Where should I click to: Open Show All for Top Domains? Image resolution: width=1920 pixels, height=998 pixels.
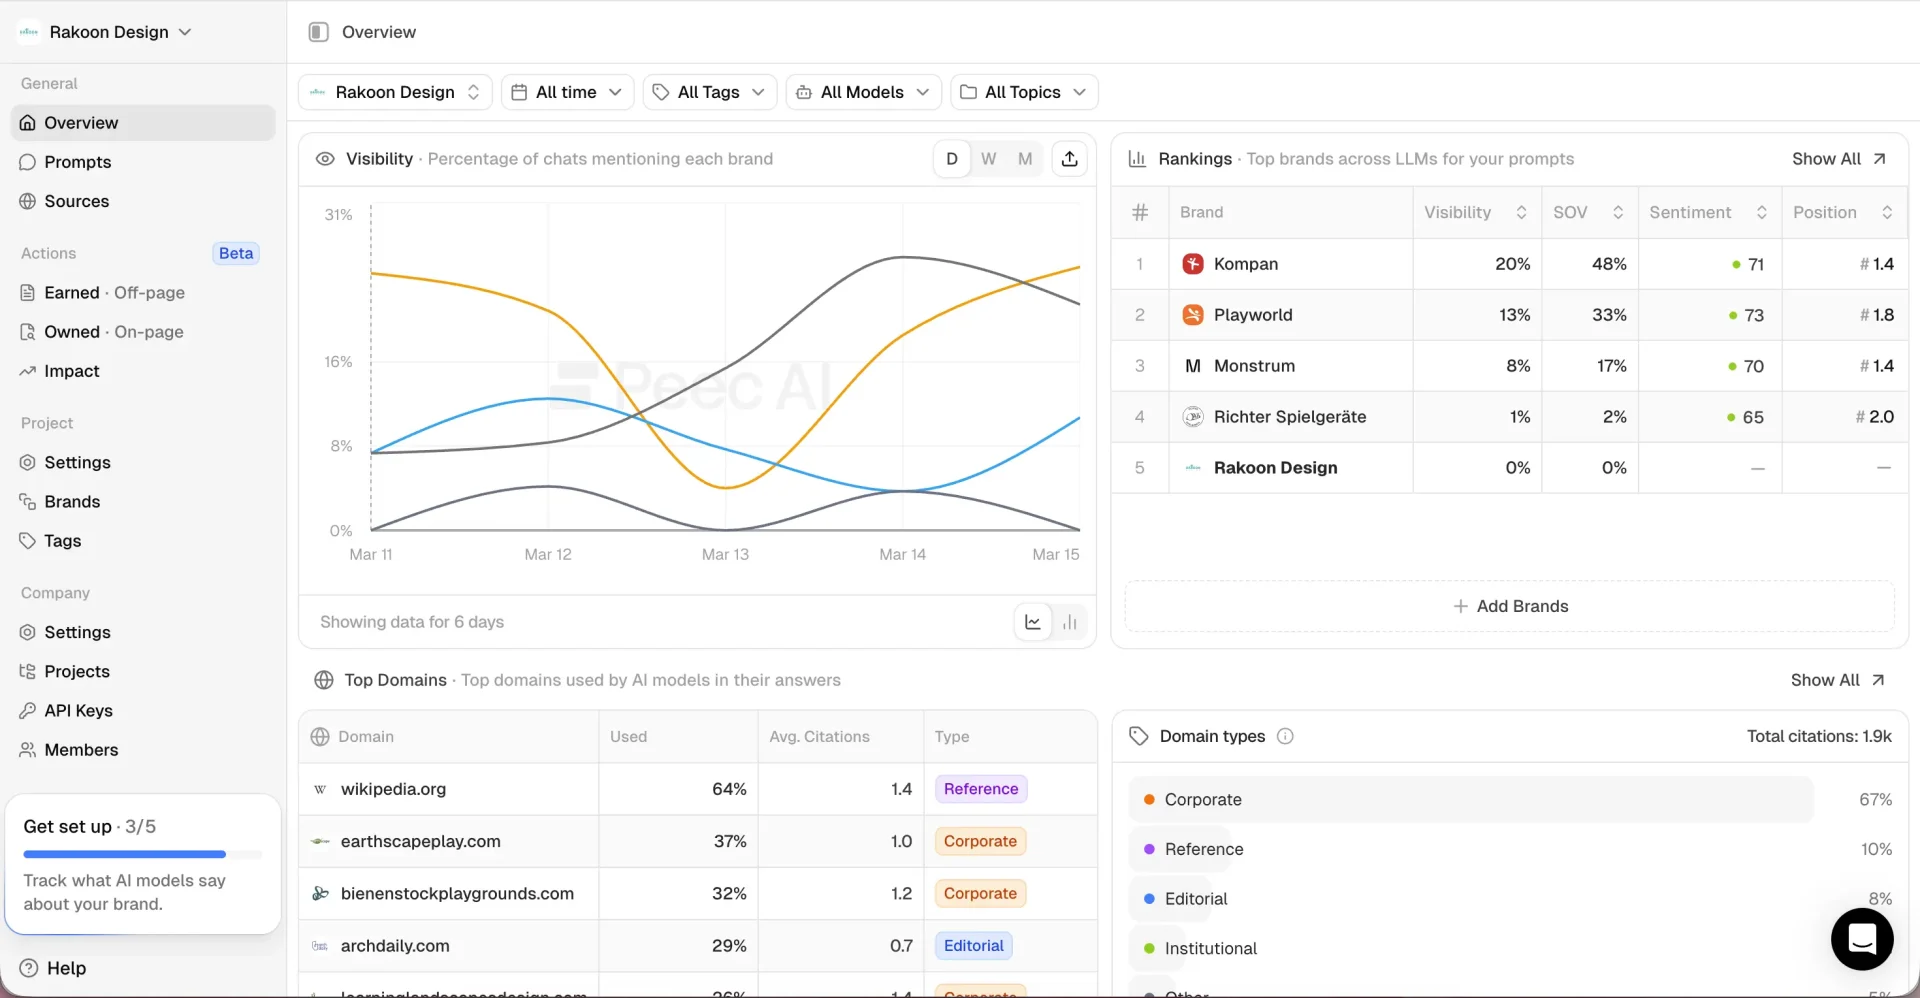(x=1838, y=679)
